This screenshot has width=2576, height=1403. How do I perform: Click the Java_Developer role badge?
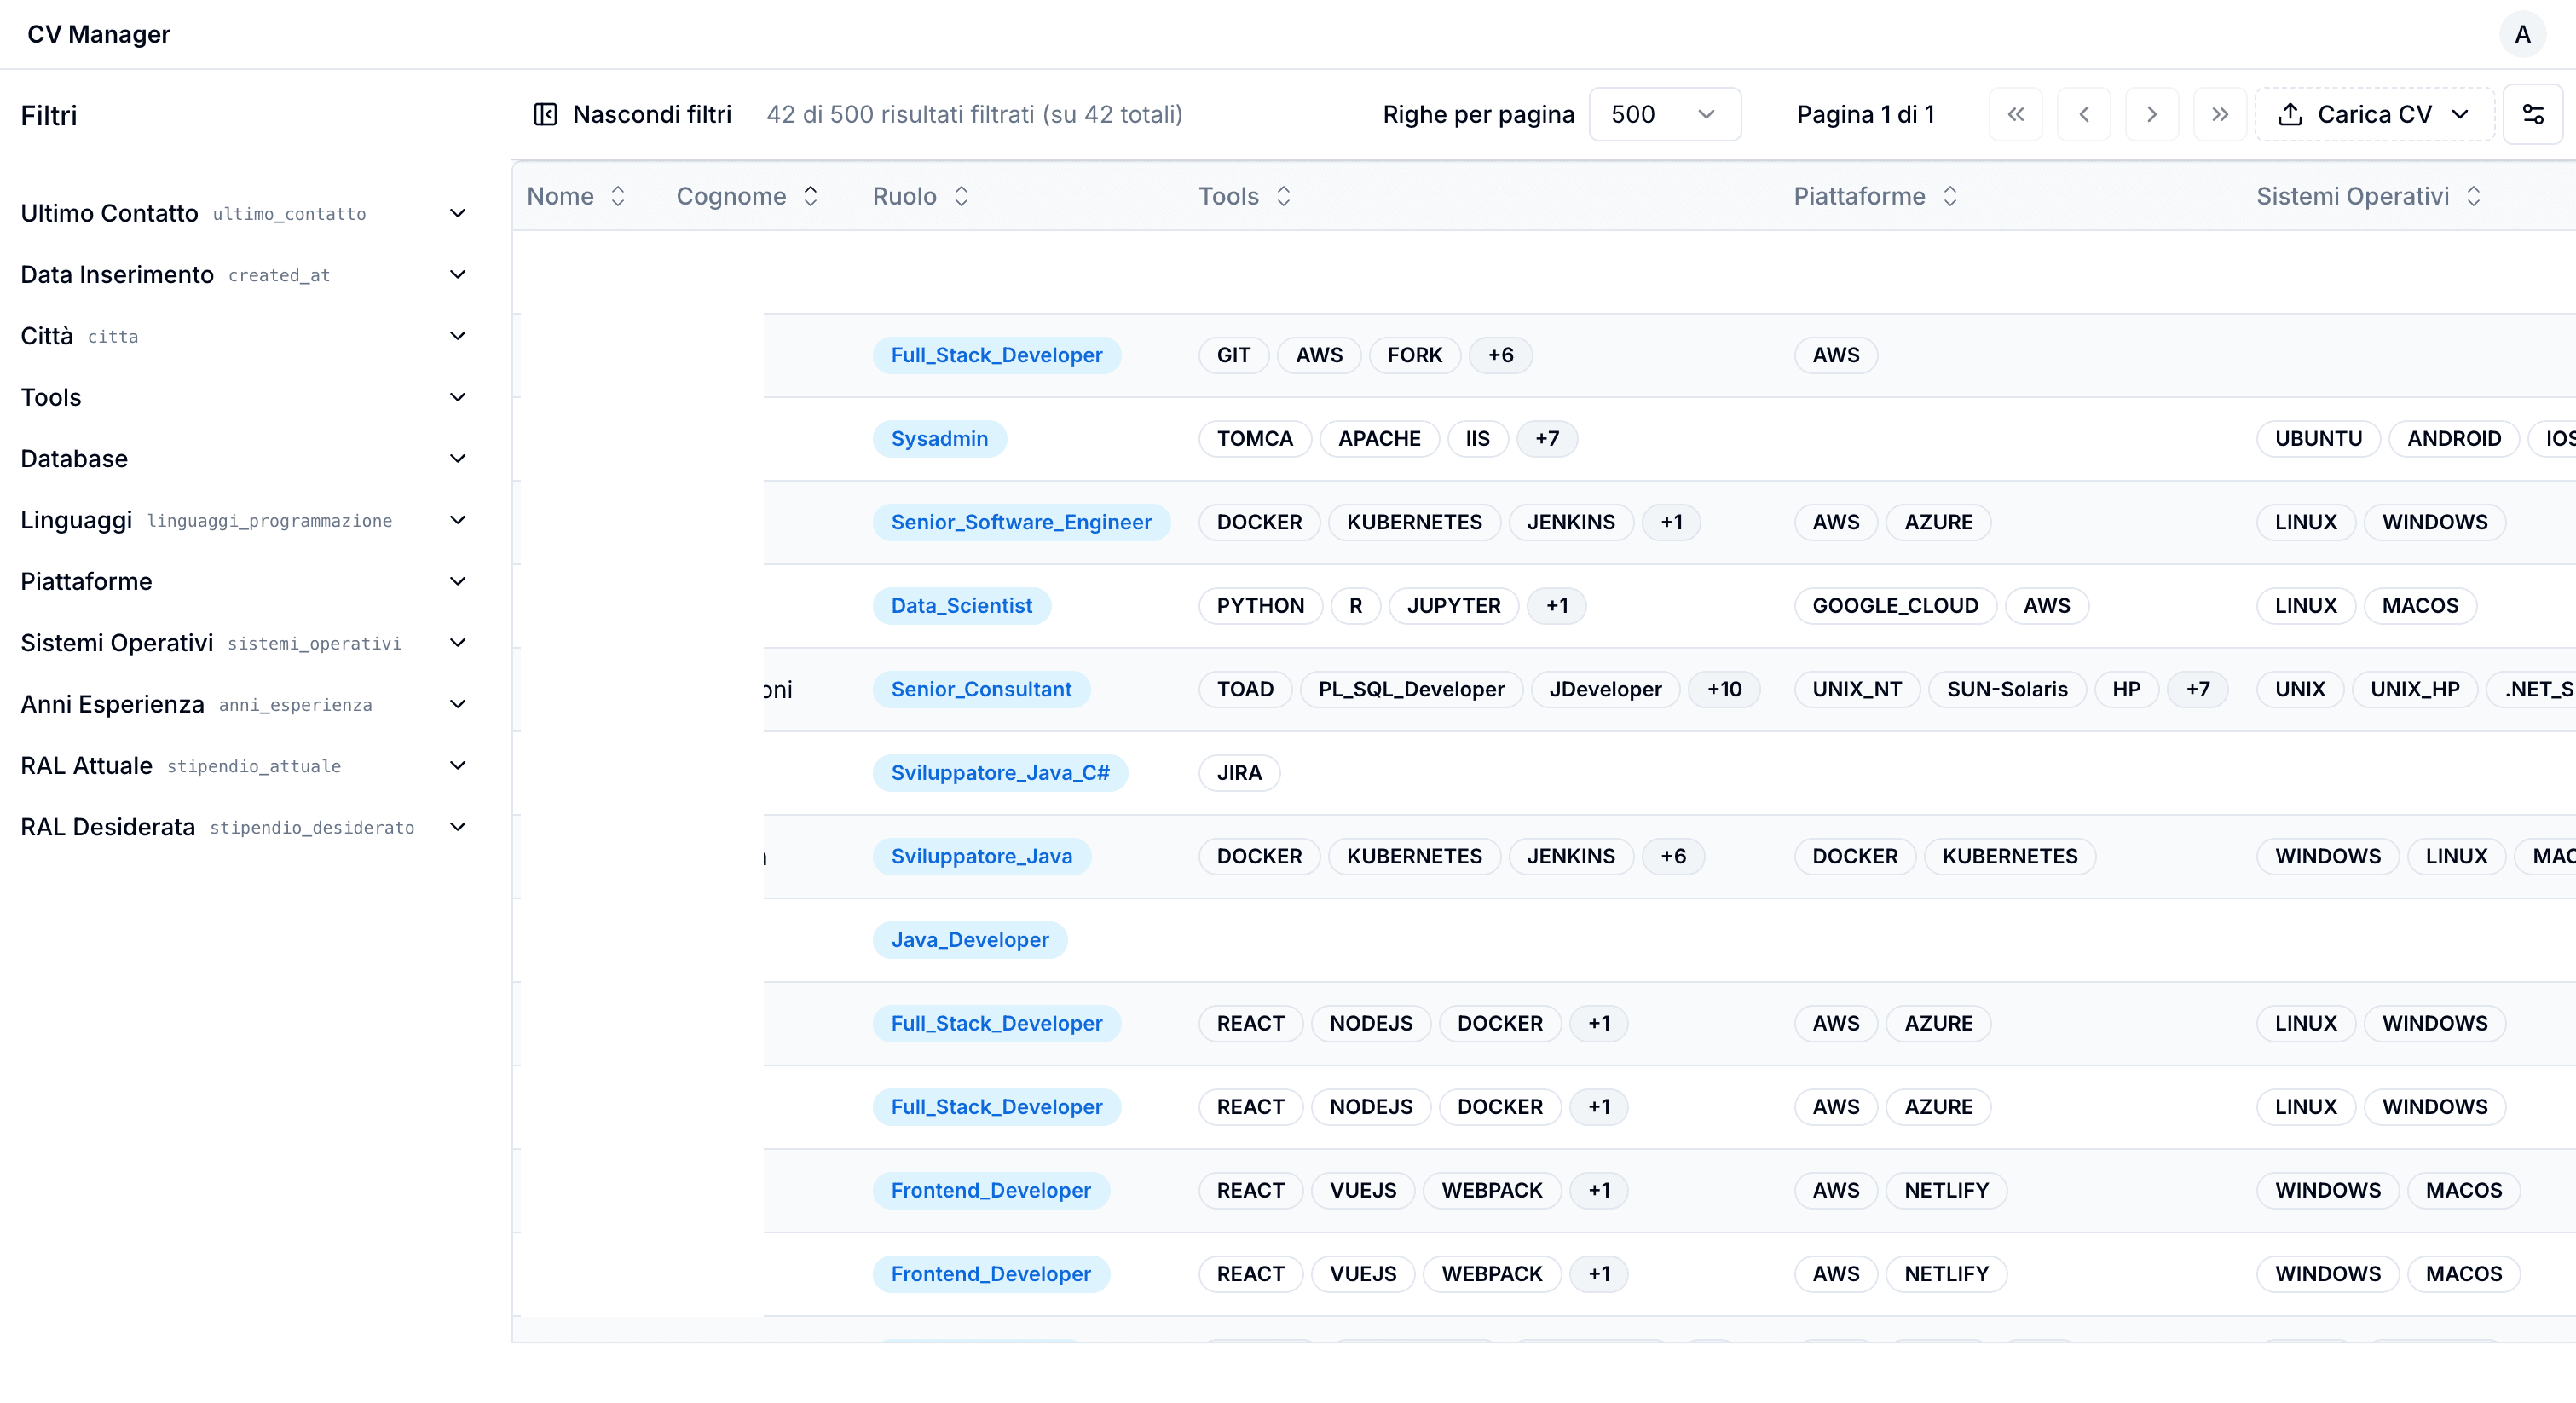pos(970,939)
